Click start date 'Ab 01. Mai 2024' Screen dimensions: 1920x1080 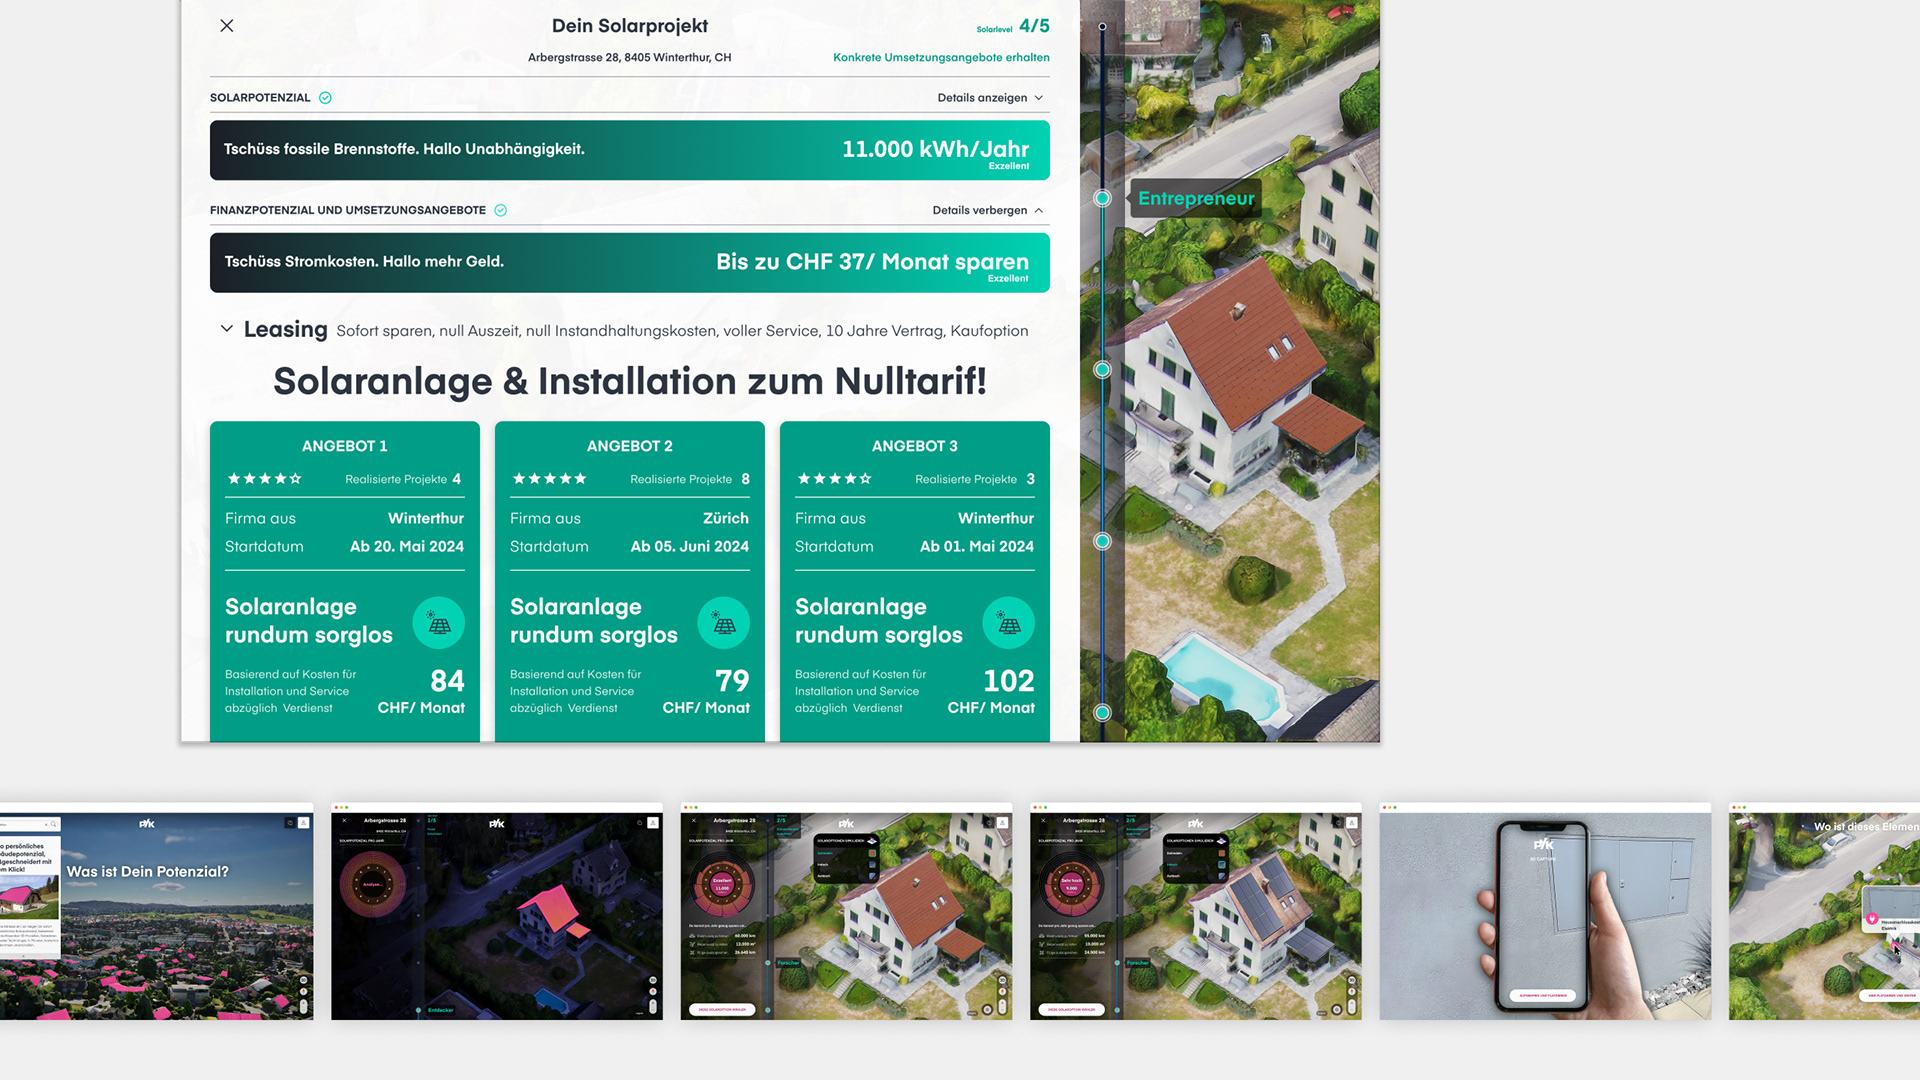point(977,547)
